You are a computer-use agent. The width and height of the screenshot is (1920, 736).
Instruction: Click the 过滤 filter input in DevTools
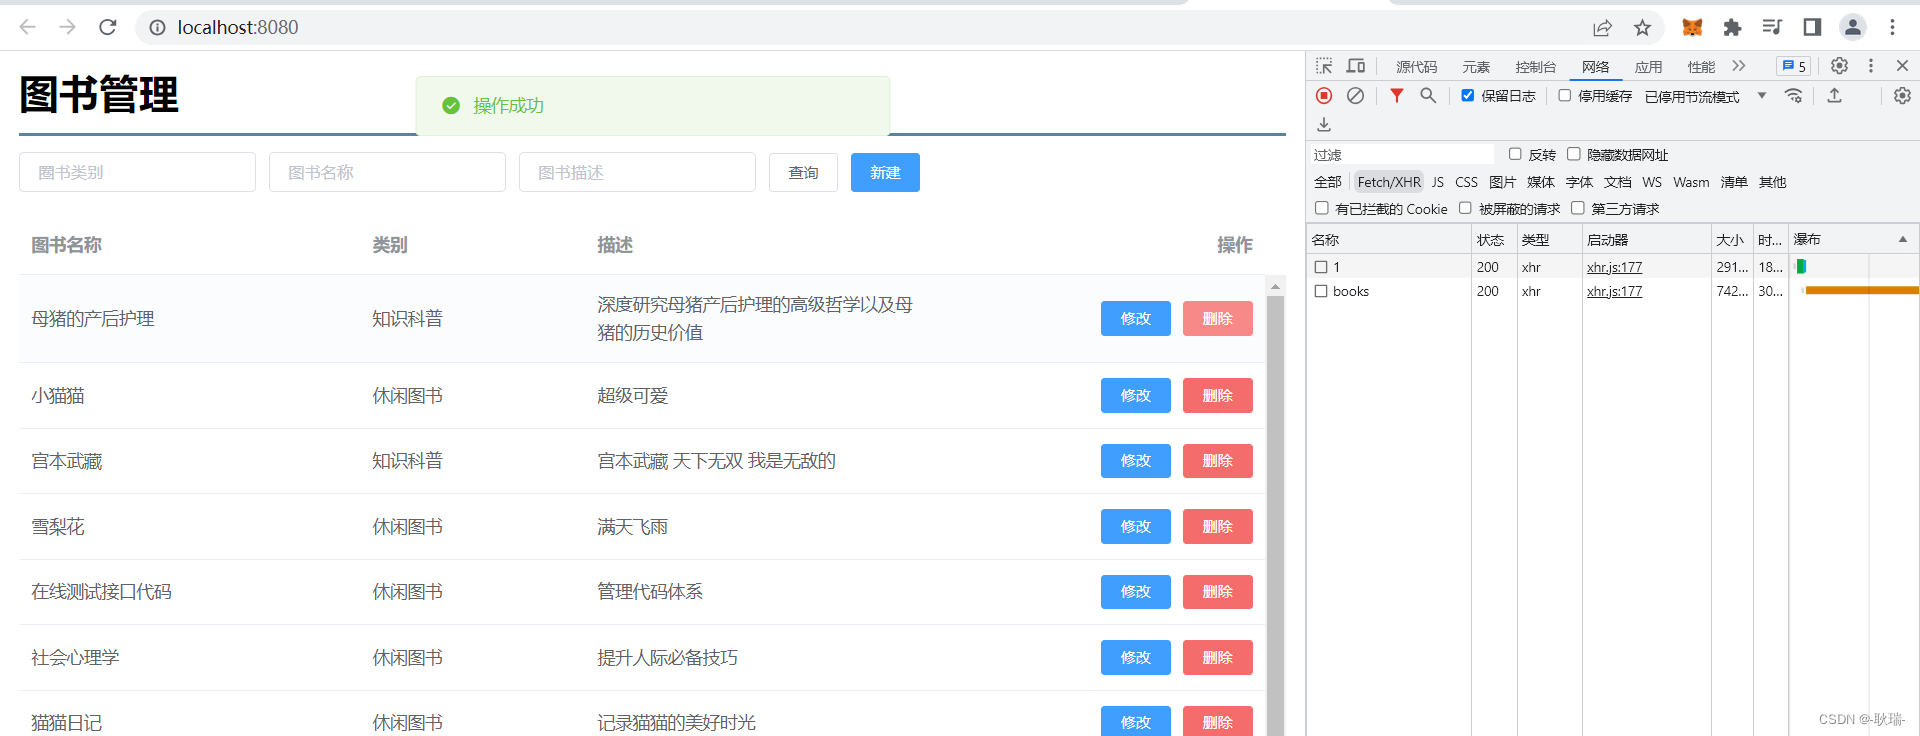(1402, 154)
